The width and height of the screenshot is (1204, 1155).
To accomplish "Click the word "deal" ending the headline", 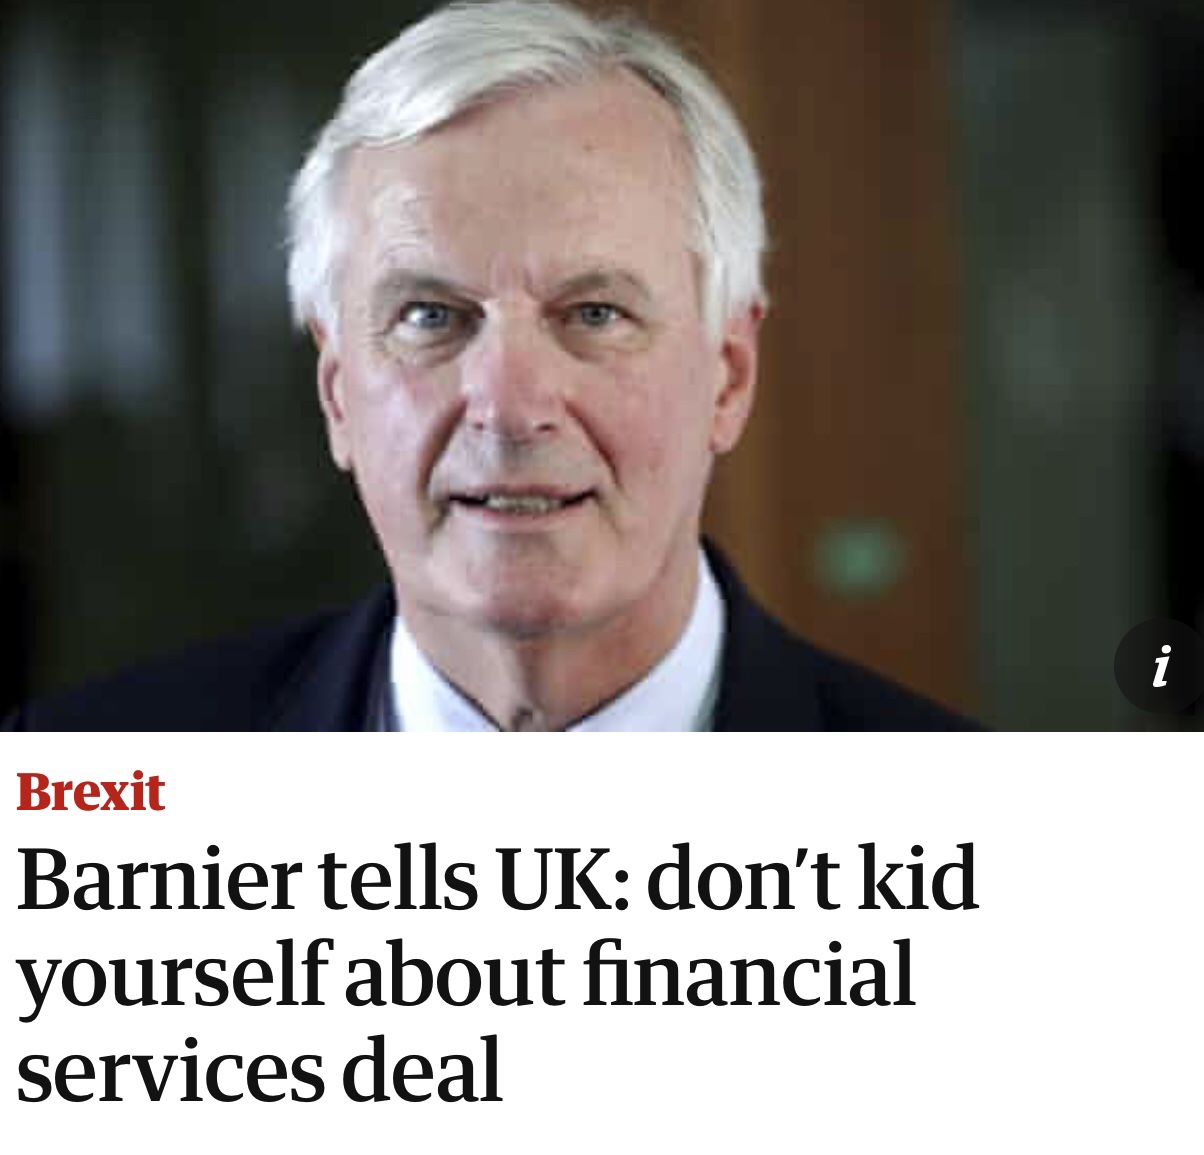I will (x=422, y=1070).
